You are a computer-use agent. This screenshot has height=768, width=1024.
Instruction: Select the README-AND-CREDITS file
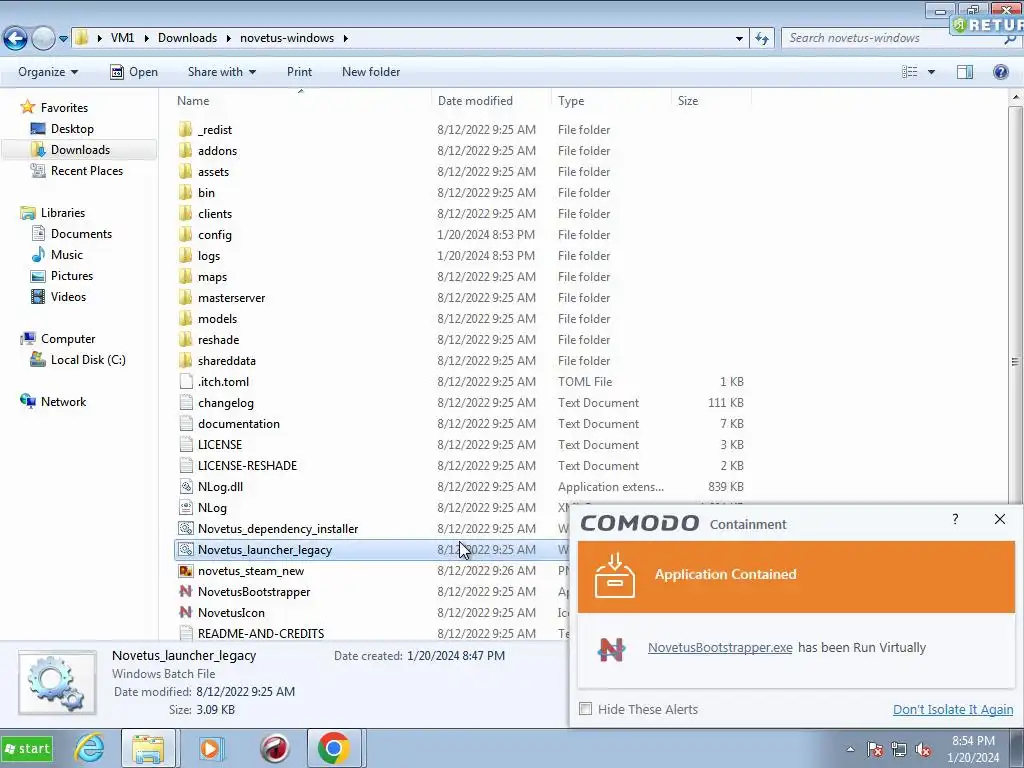click(x=261, y=633)
